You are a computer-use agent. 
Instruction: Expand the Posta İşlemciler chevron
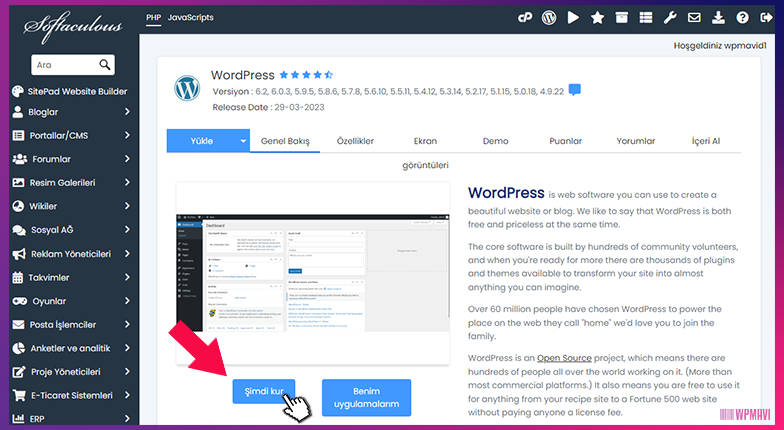coord(127,324)
